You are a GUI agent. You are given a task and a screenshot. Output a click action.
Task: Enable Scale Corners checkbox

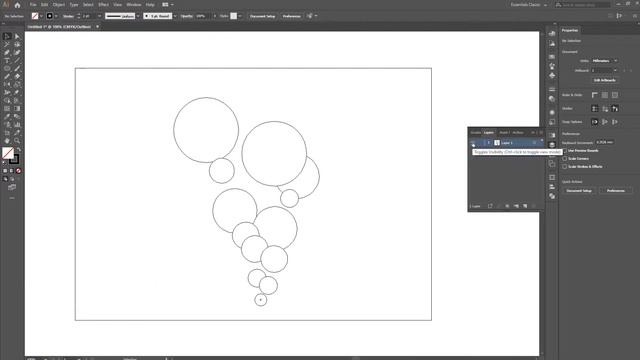pos(564,158)
